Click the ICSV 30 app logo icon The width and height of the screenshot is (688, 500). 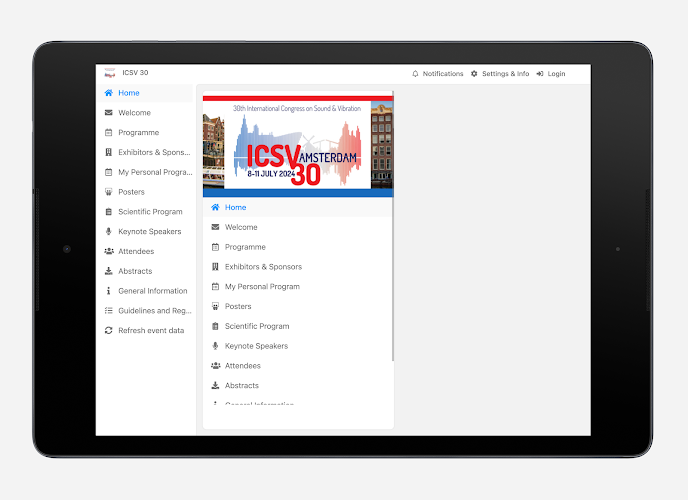click(109, 73)
